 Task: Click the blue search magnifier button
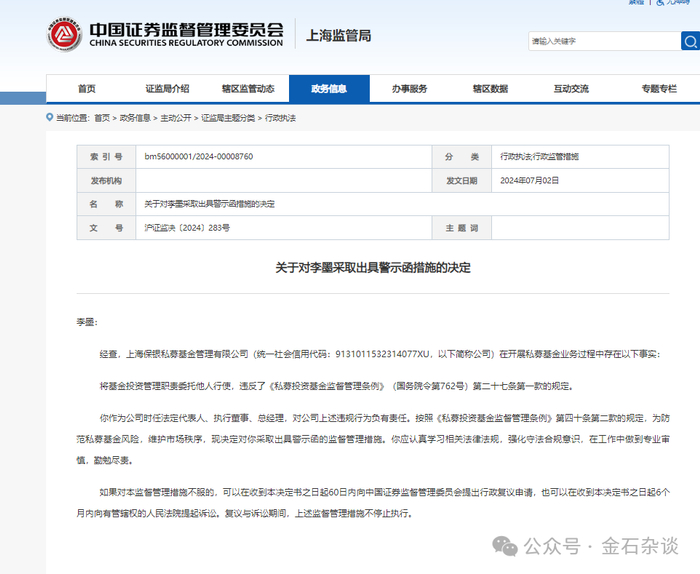click(690, 41)
